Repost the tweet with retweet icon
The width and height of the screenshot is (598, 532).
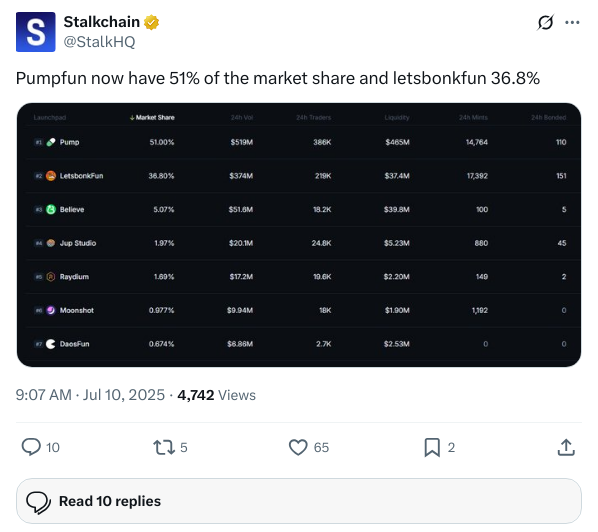(x=164, y=448)
